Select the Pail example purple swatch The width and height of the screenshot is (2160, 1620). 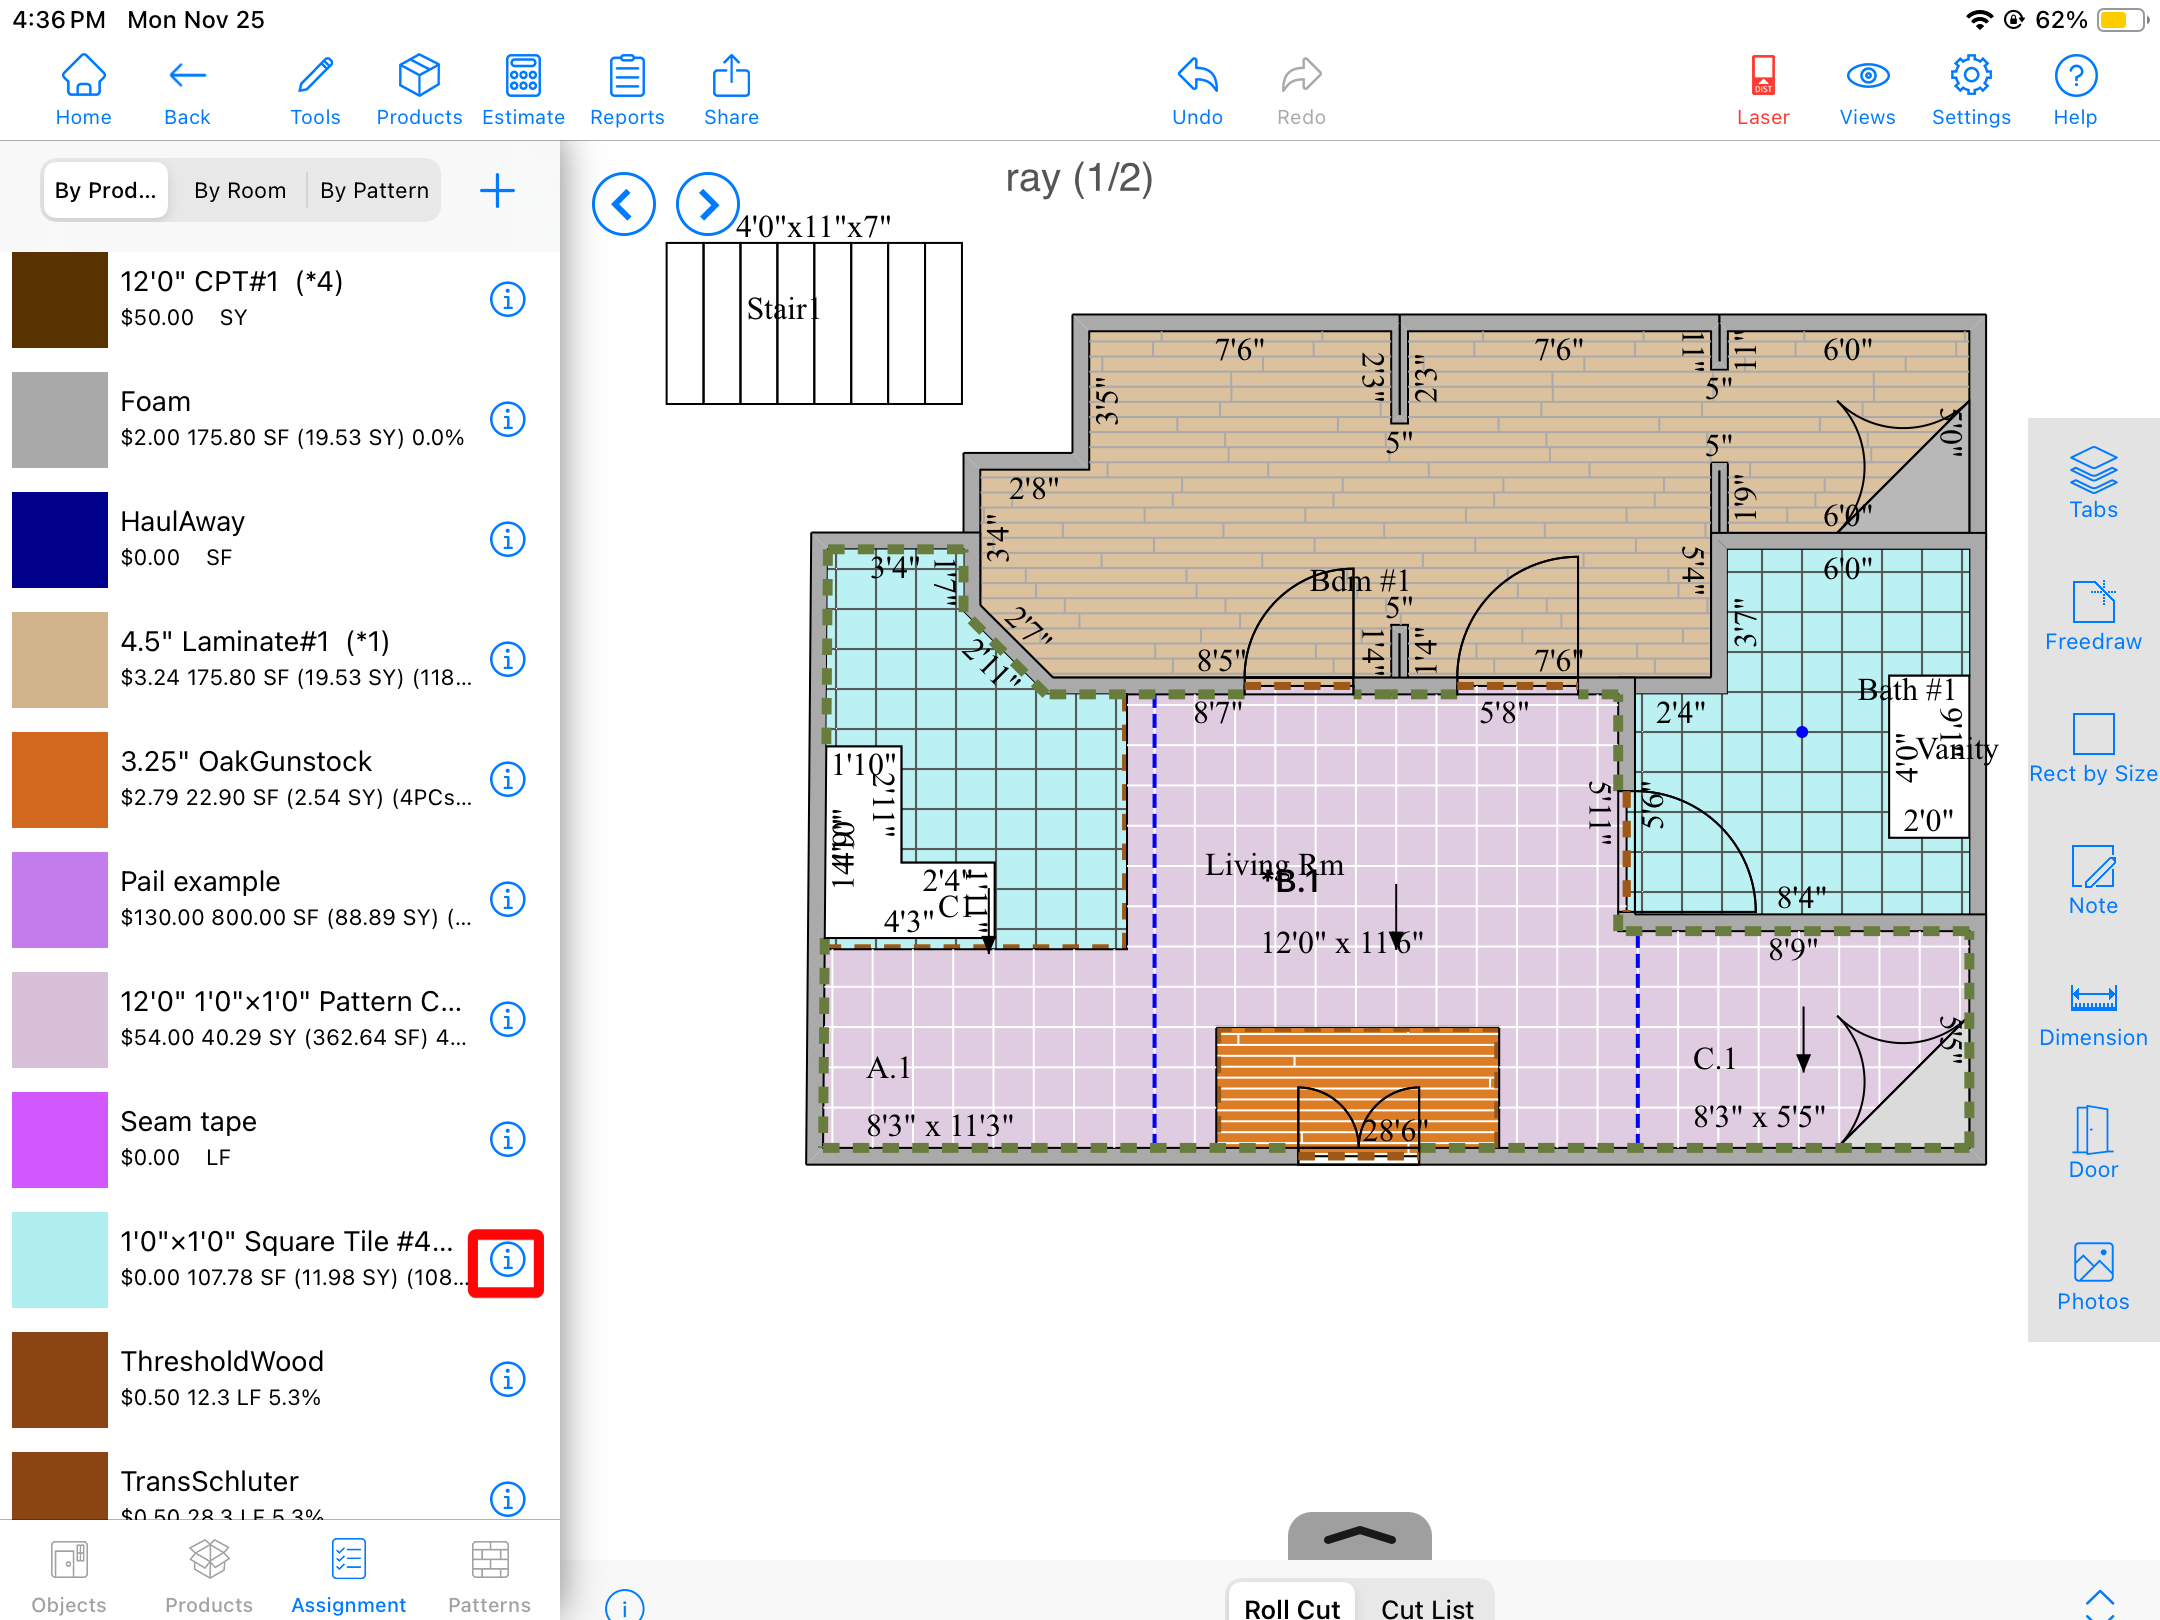click(x=60, y=899)
